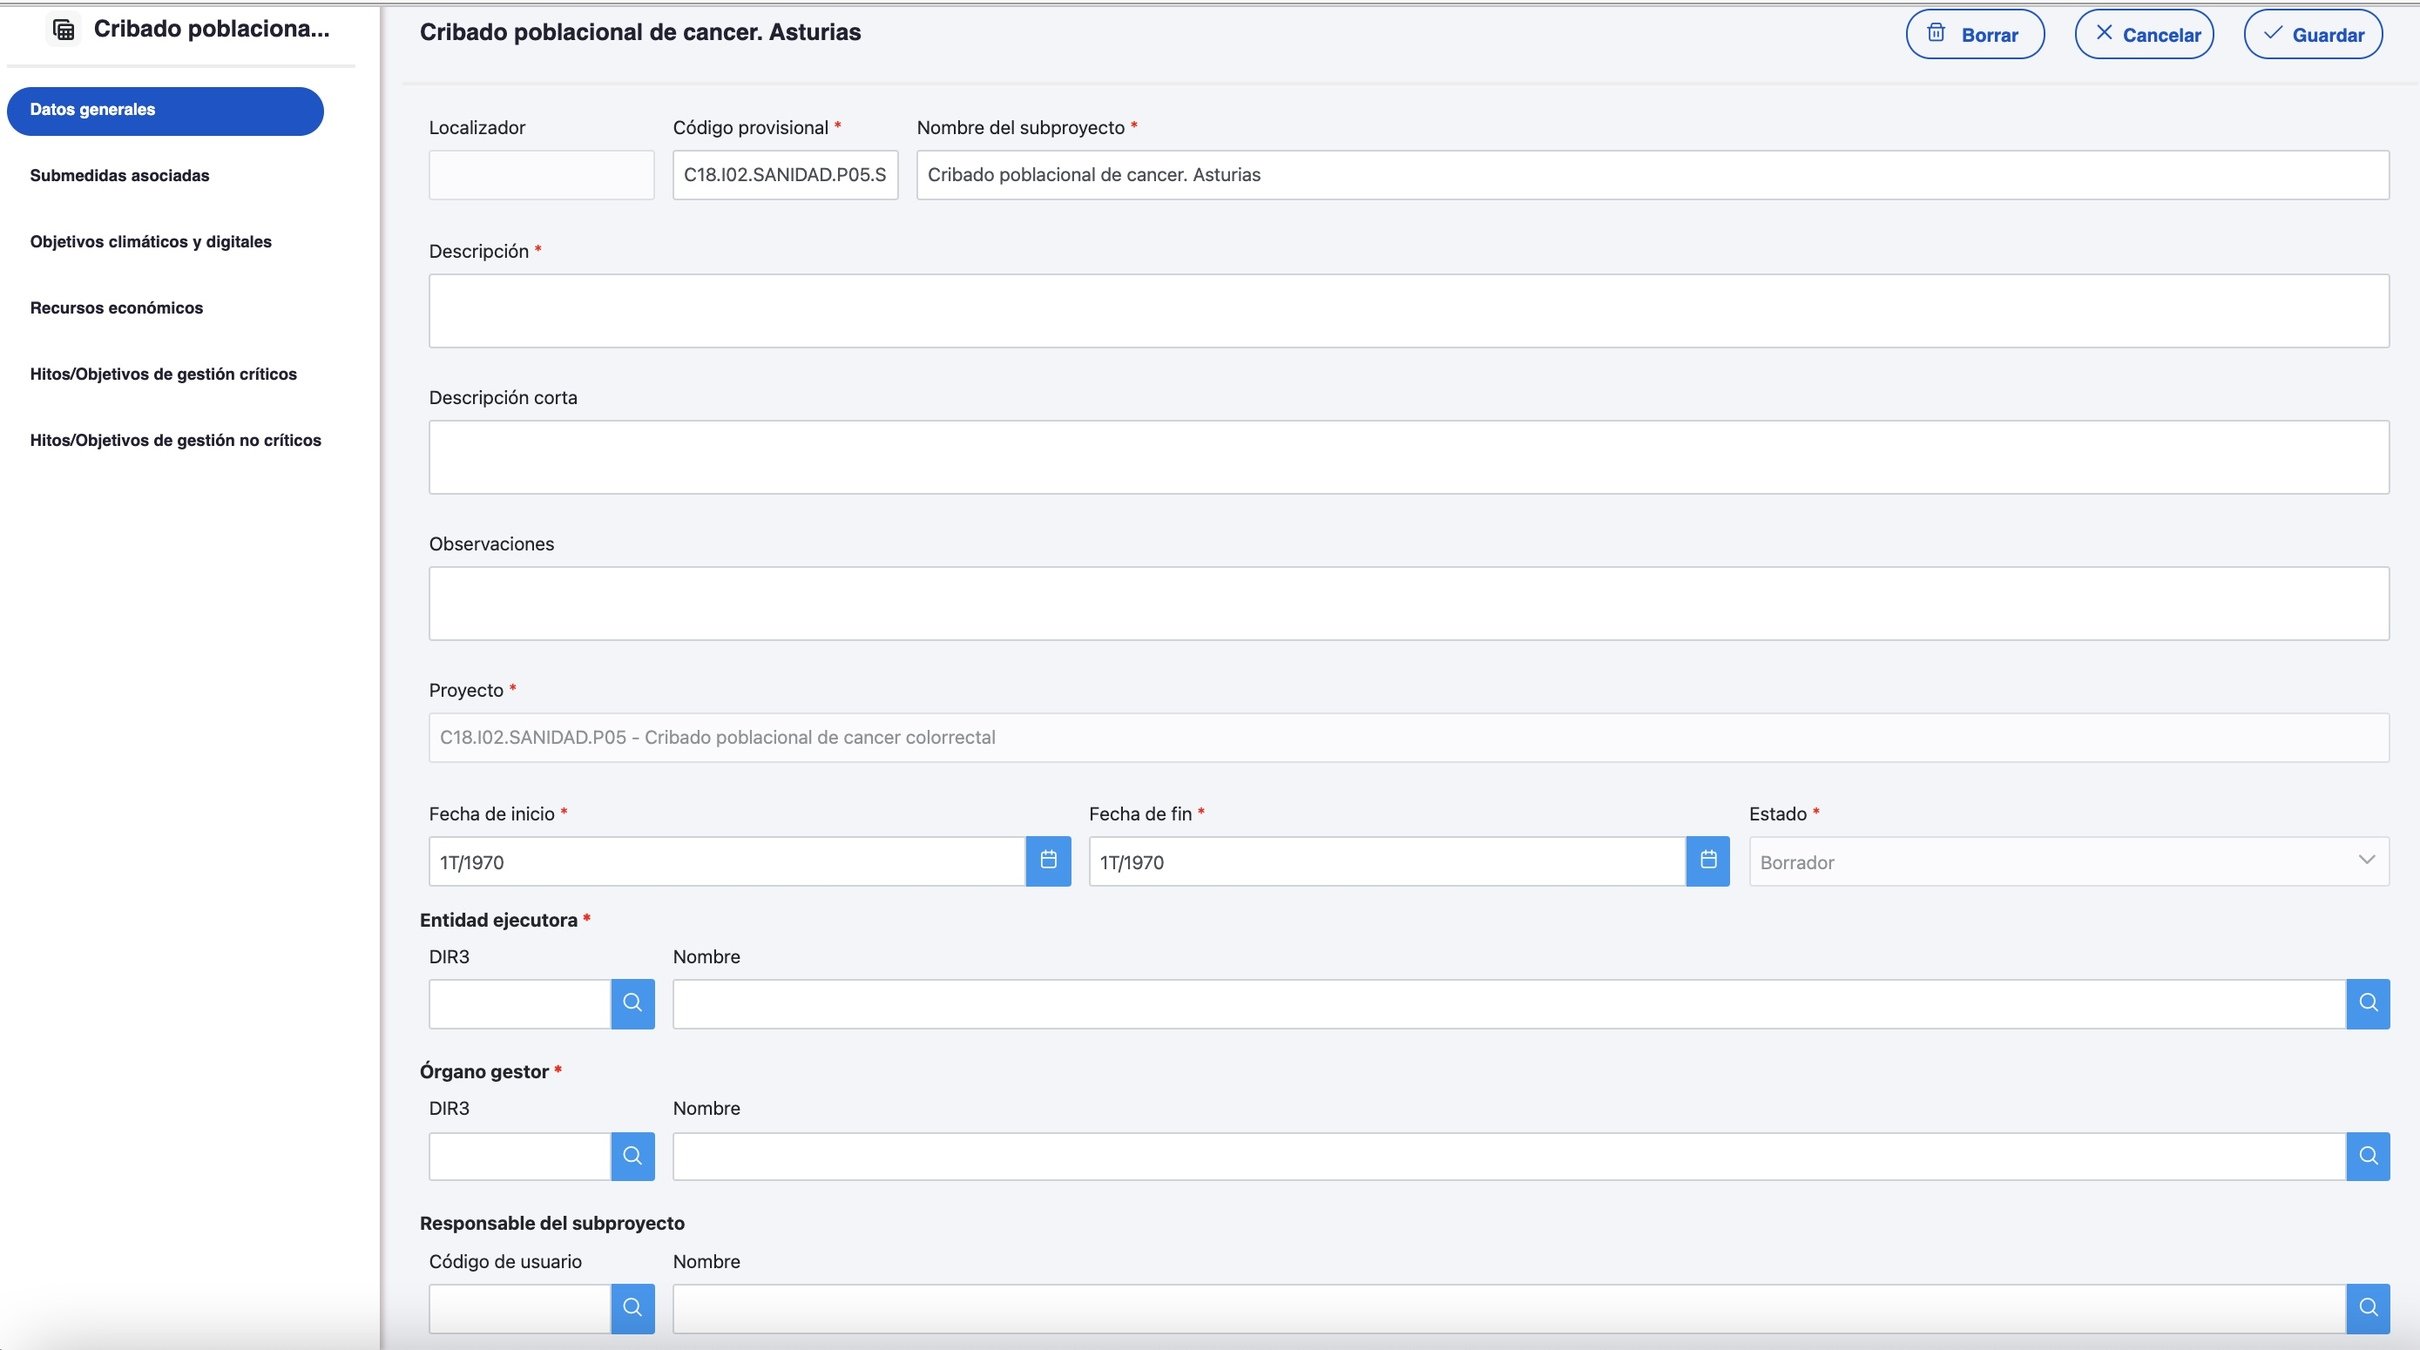Screen dimensions: 2420x1350
Task: Open the Submedidas asociadas section
Action: [x=119, y=176]
